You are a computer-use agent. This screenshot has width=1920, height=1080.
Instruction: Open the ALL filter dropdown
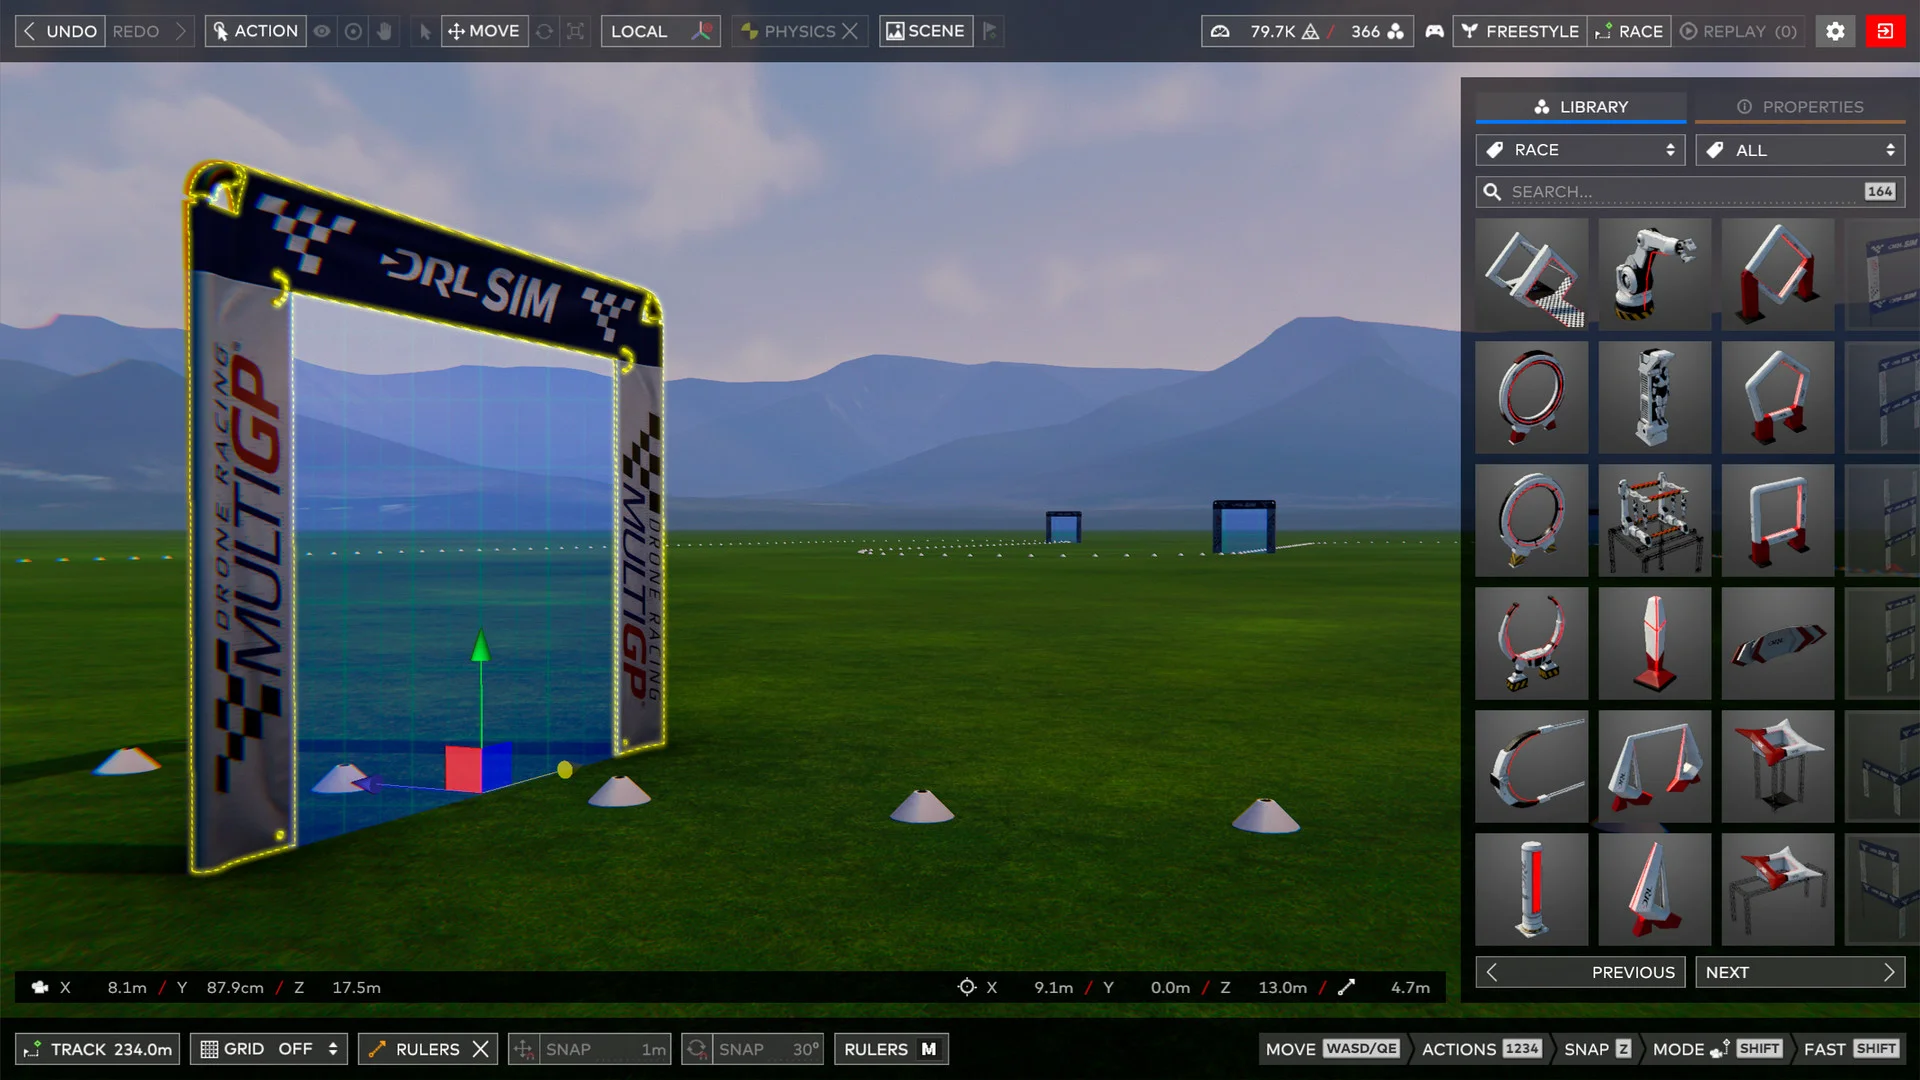(x=1800, y=149)
